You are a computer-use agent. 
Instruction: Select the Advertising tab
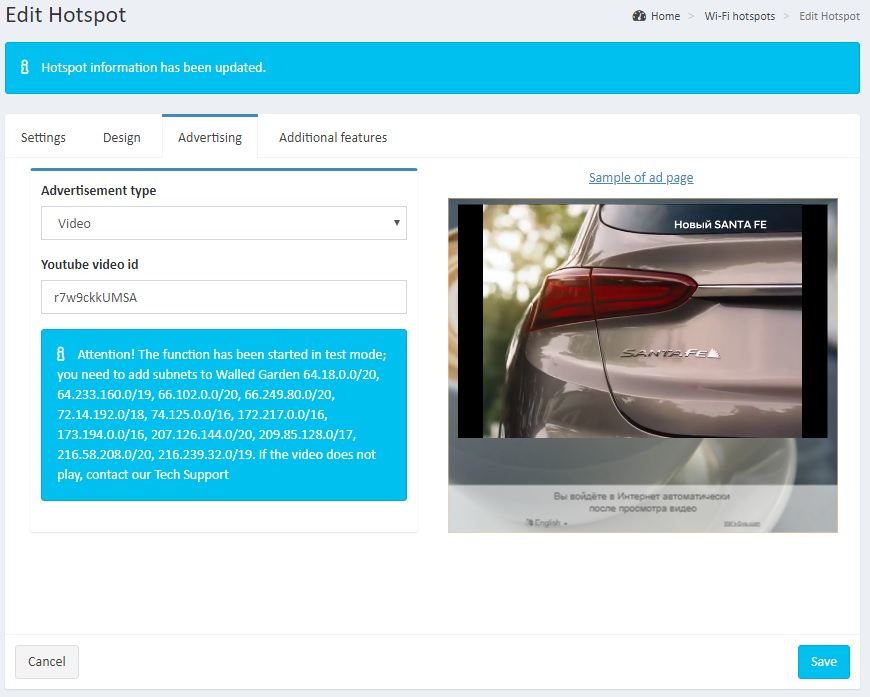pyautogui.click(x=210, y=137)
